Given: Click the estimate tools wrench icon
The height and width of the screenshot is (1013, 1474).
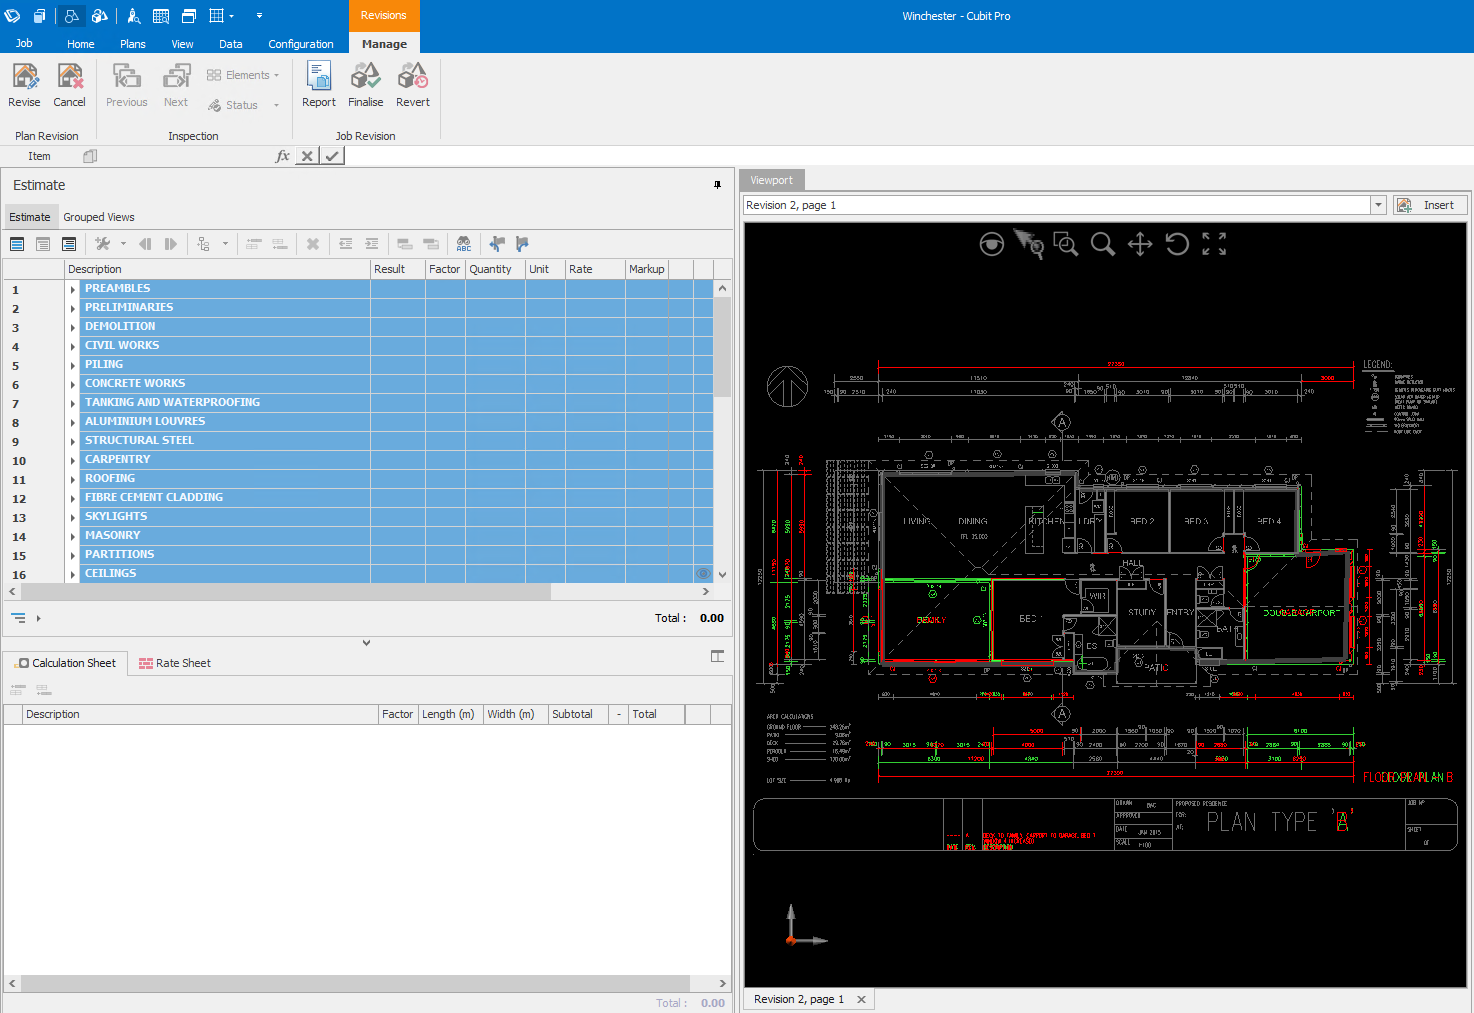Looking at the screenshot, I should click(102, 244).
